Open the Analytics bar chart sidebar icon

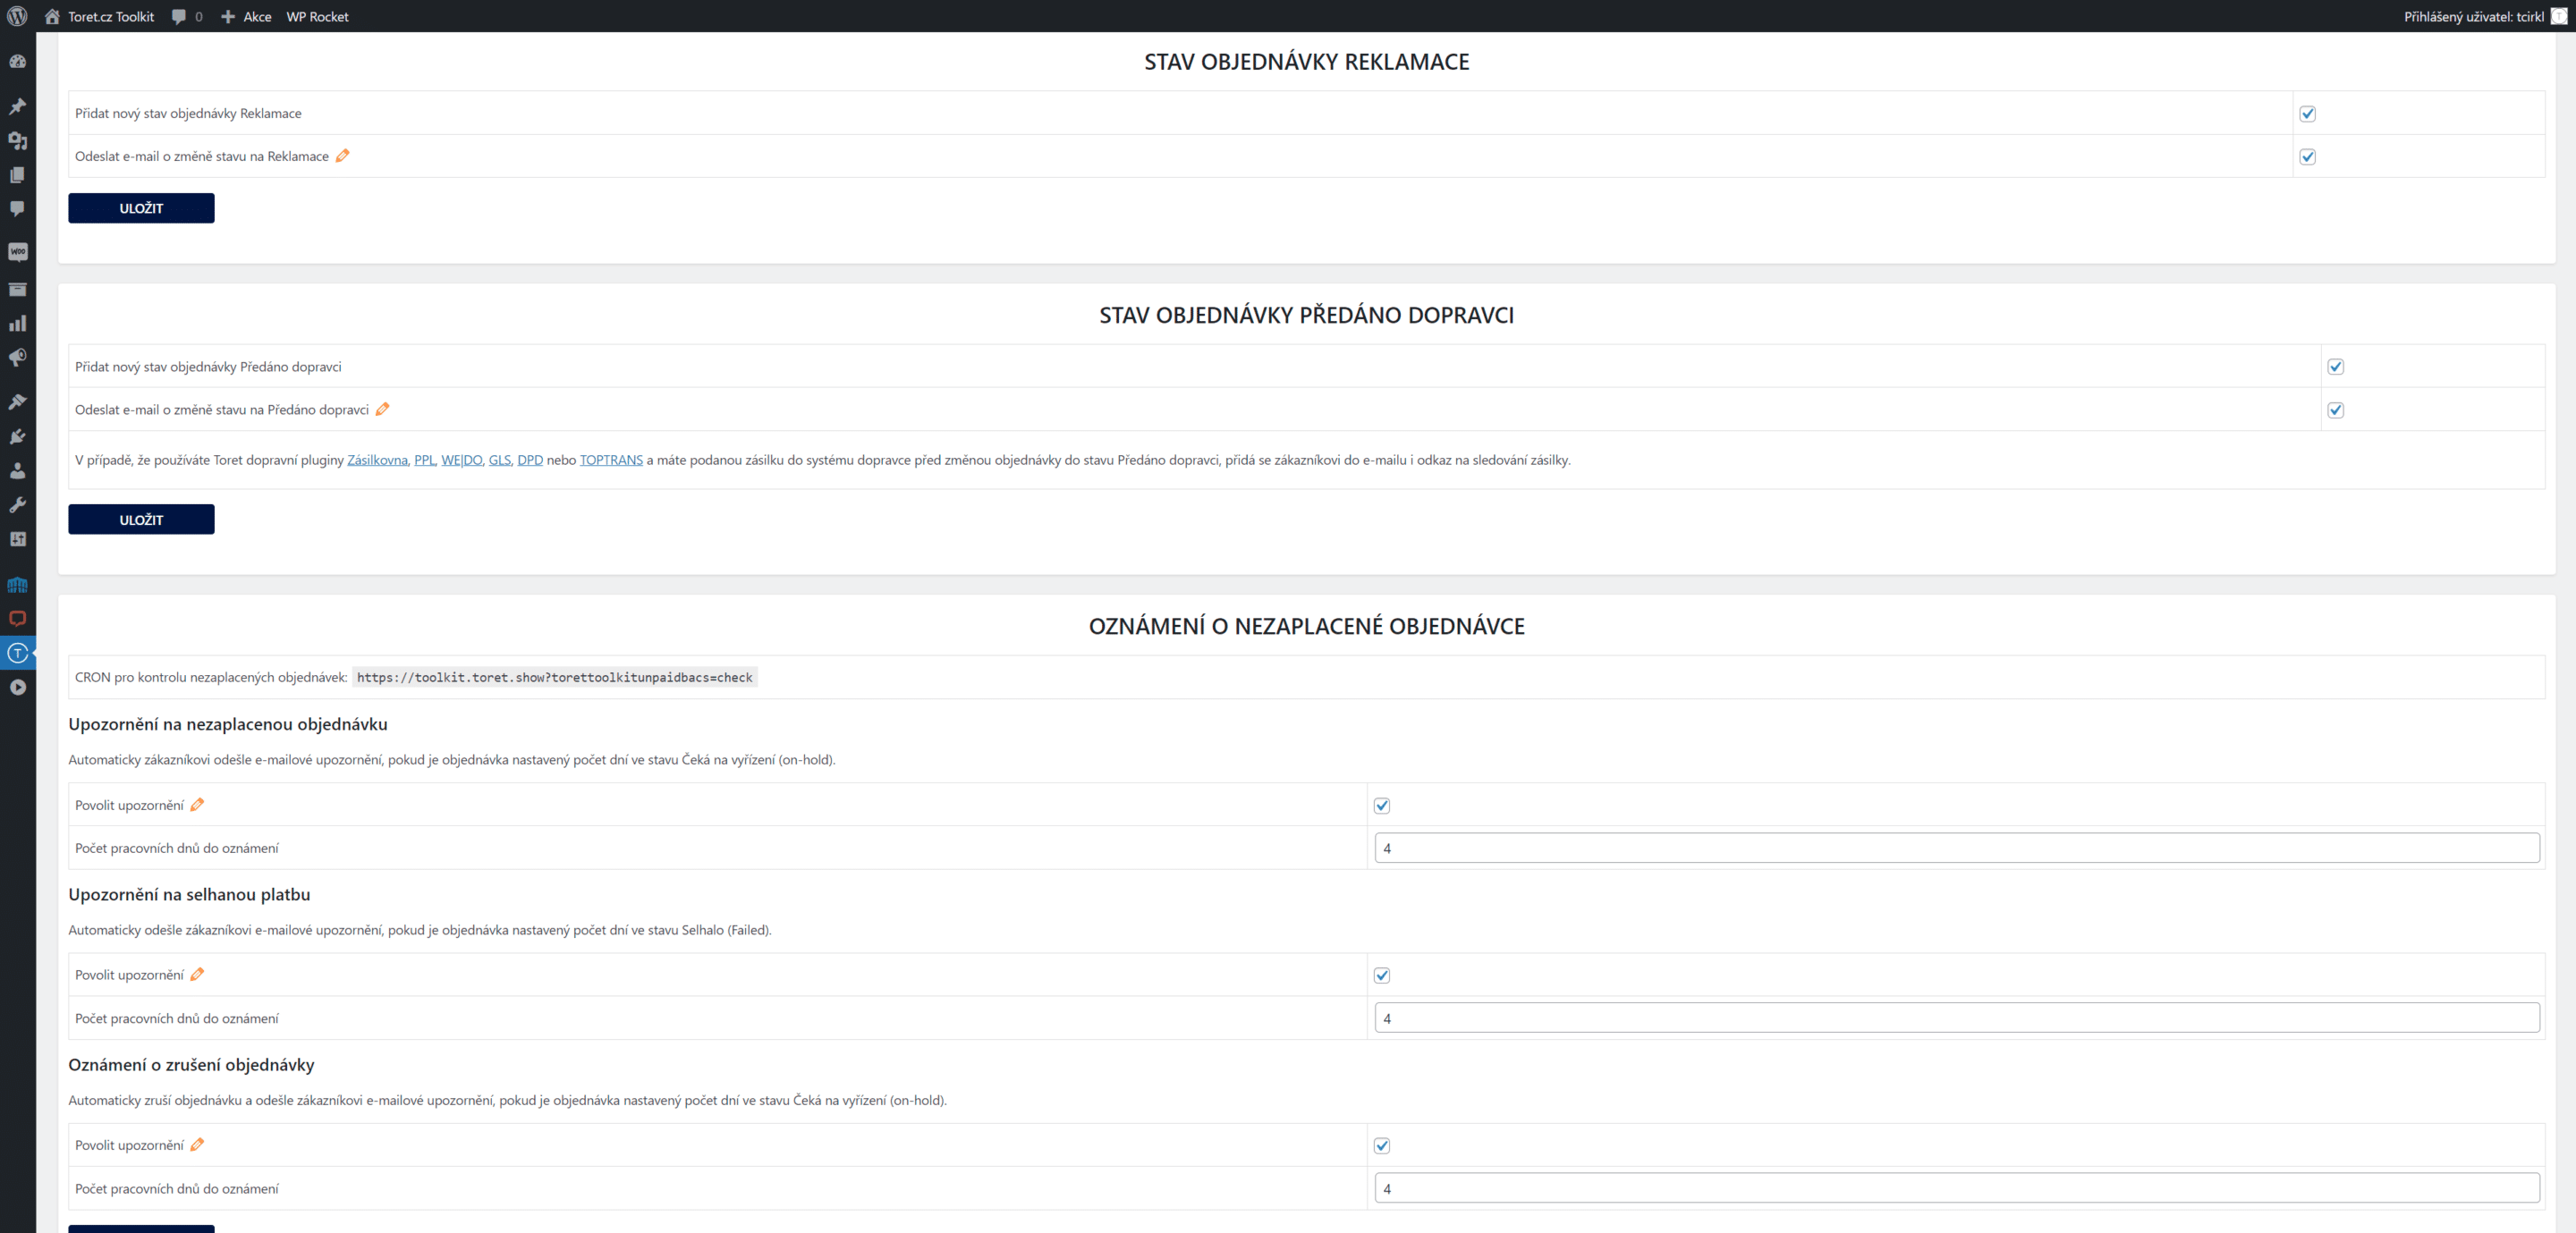17,323
